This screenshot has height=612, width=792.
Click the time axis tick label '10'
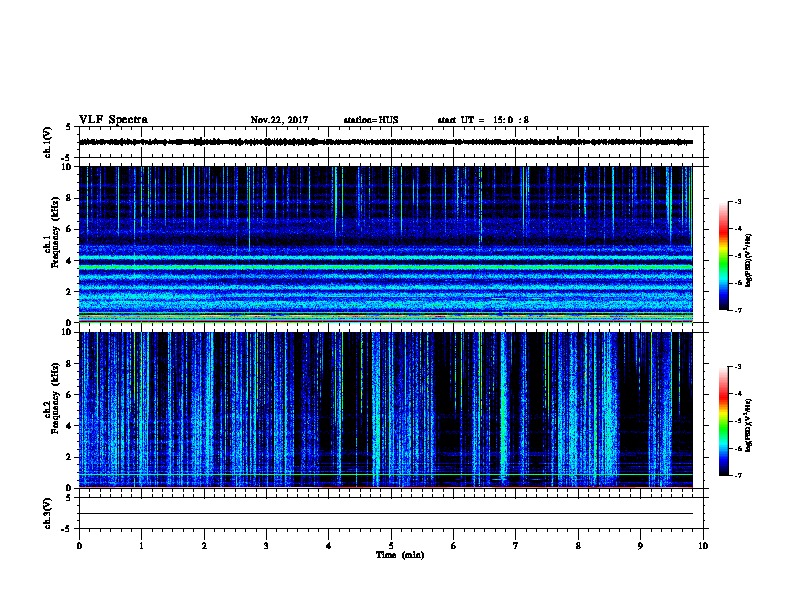(703, 546)
